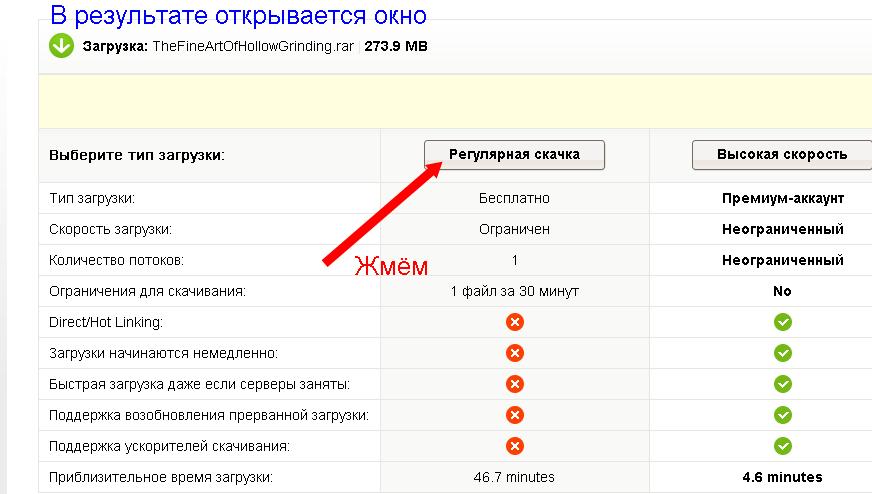Click the 4.6 minutes estimate
Screen dimensions: 872x494
pos(782,477)
